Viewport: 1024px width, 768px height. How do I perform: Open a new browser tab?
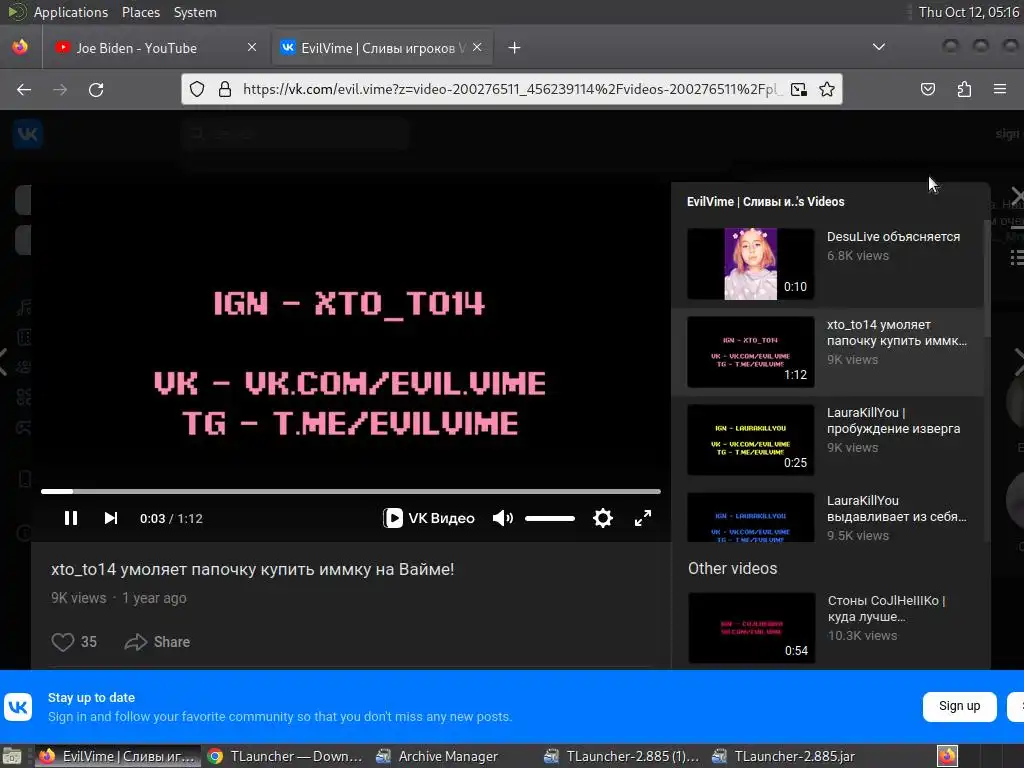coord(515,48)
